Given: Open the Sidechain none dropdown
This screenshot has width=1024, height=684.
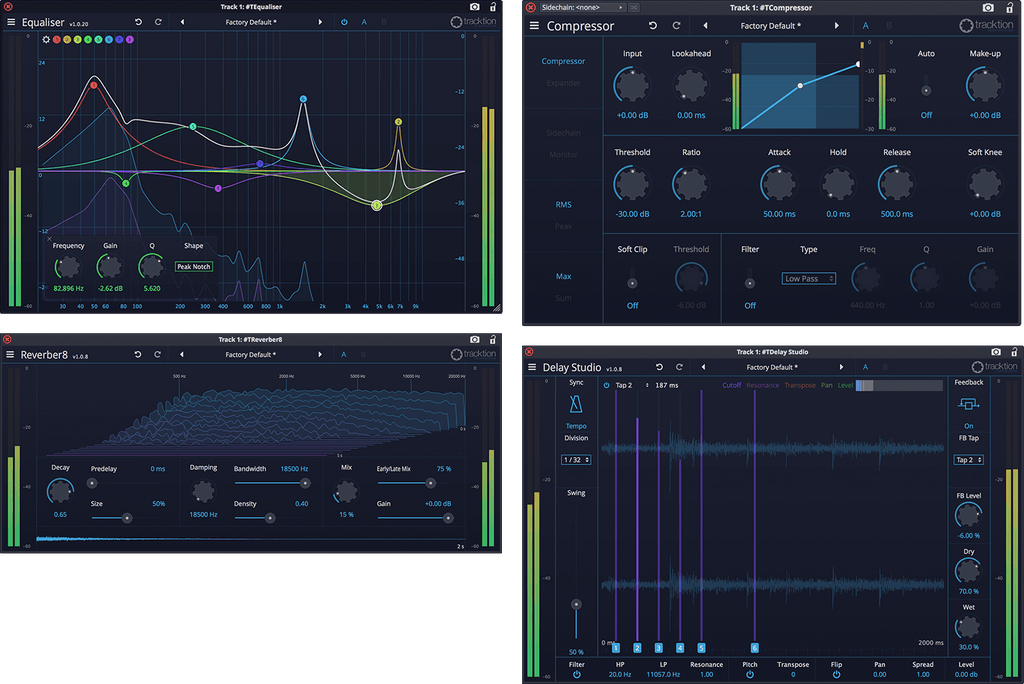Looking at the screenshot, I should 583,7.
